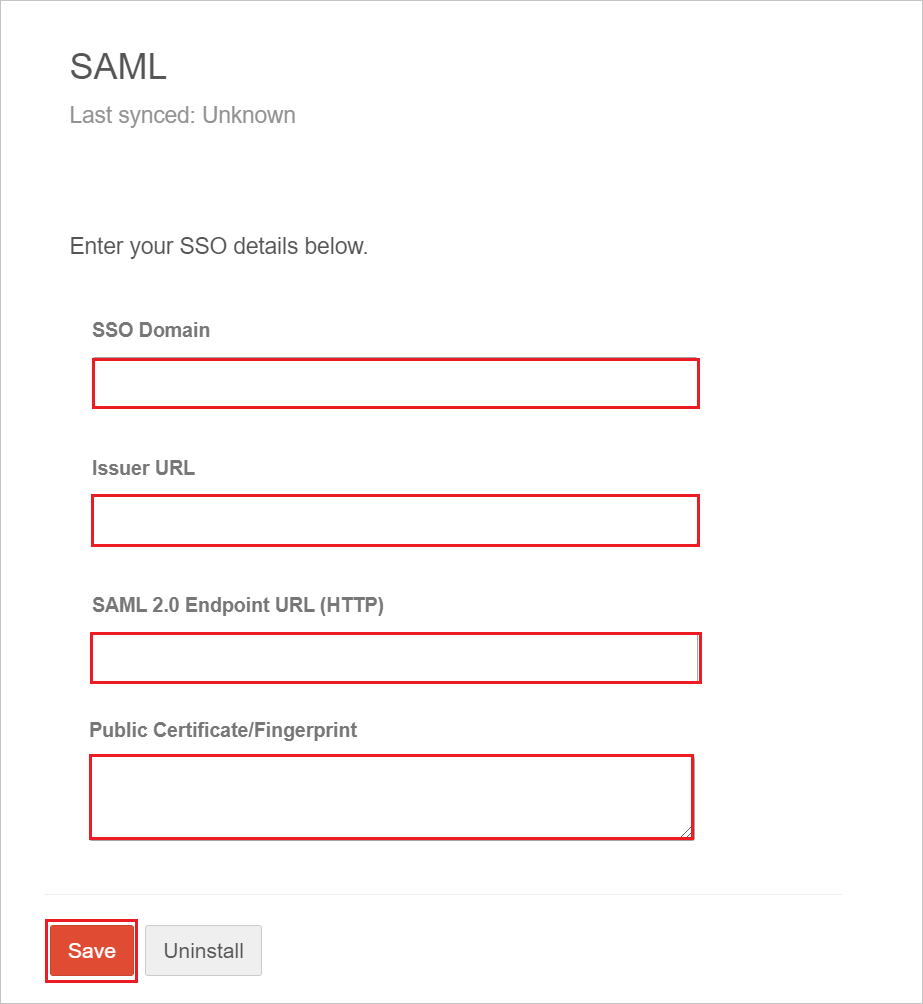
Task: Click the SSO Domain label
Action: (x=151, y=330)
